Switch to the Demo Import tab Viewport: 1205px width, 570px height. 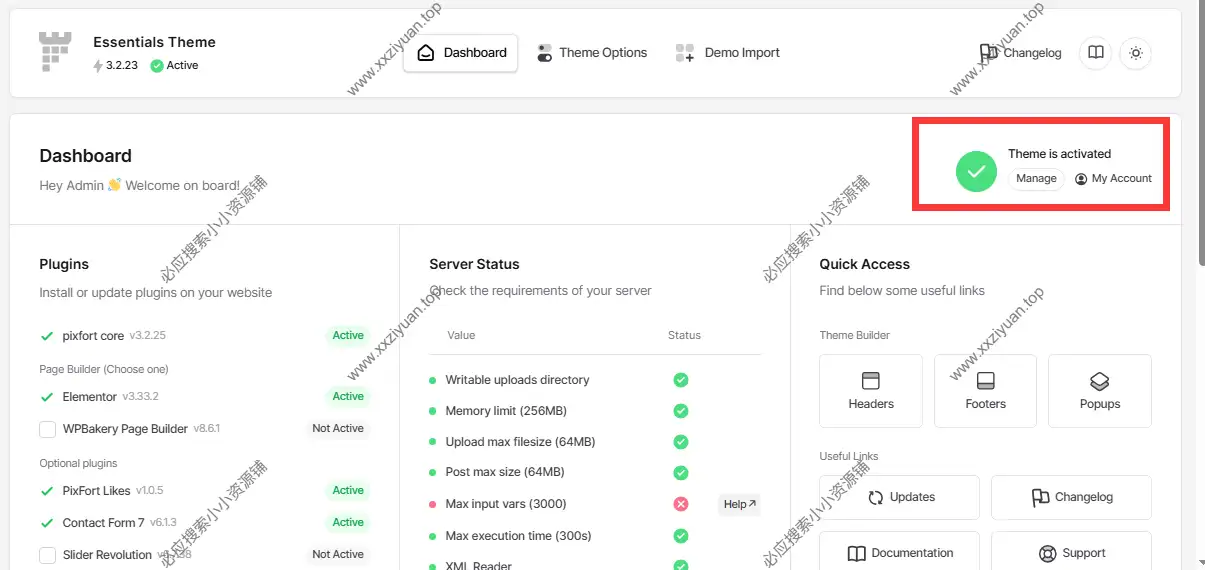pyautogui.click(x=728, y=53)
